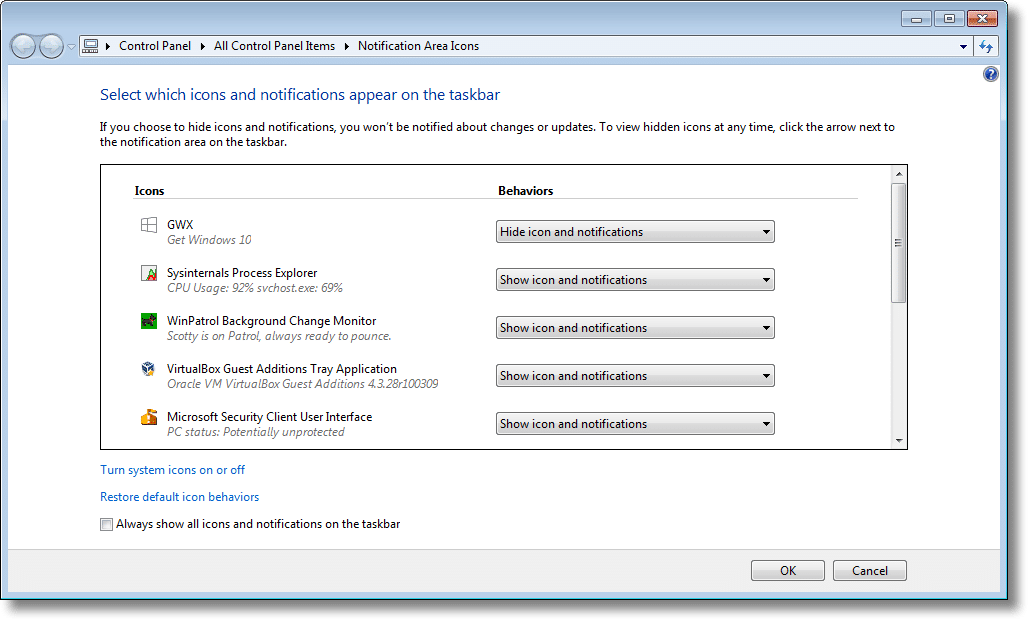Open Sysinternals Process Explorer behavior dropdown

coord(635,280)
